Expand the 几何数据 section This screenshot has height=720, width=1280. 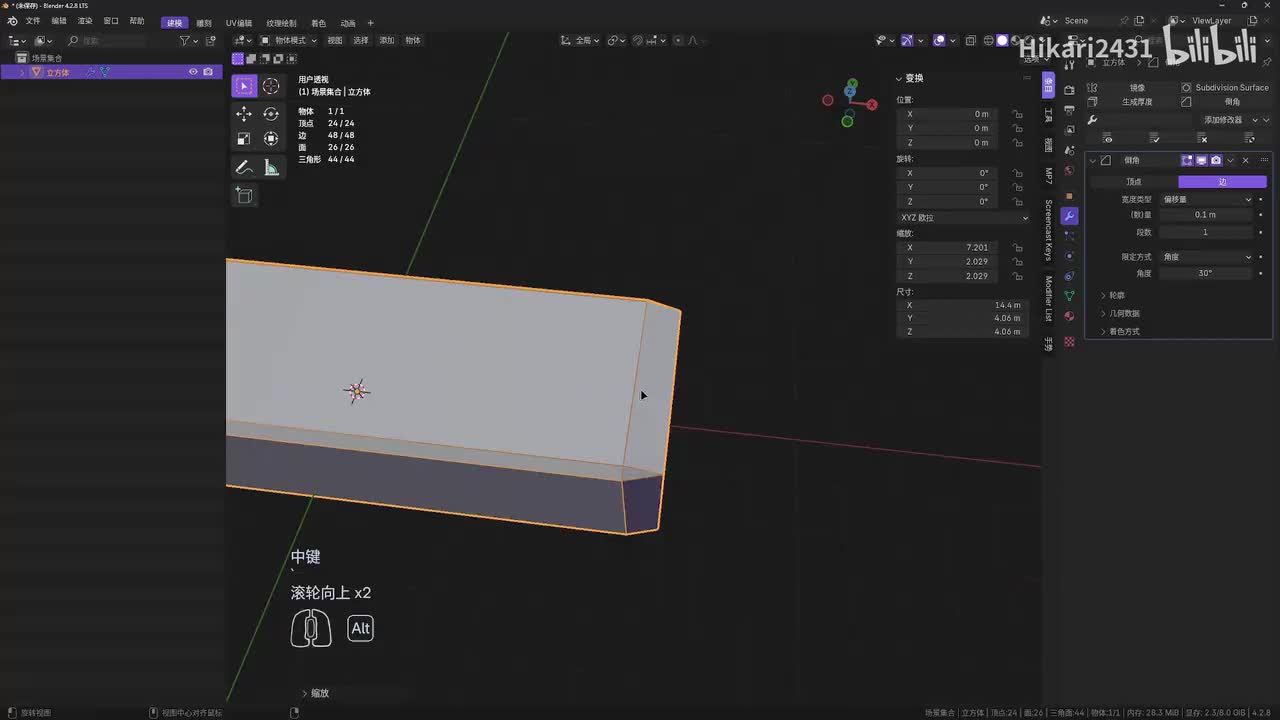click(1123, 313)
